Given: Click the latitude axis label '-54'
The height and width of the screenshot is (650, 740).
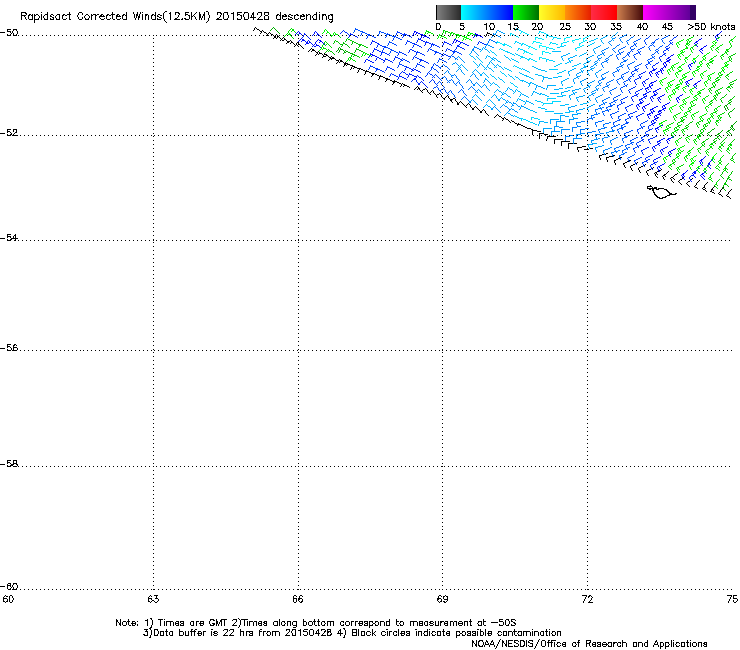Looking at the screenshot, I should pos(9,238).
